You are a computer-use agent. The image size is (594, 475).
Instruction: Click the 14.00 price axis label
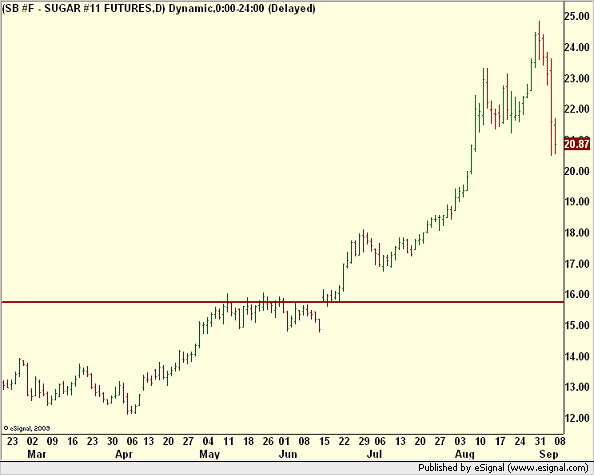(x=577, y=356)
